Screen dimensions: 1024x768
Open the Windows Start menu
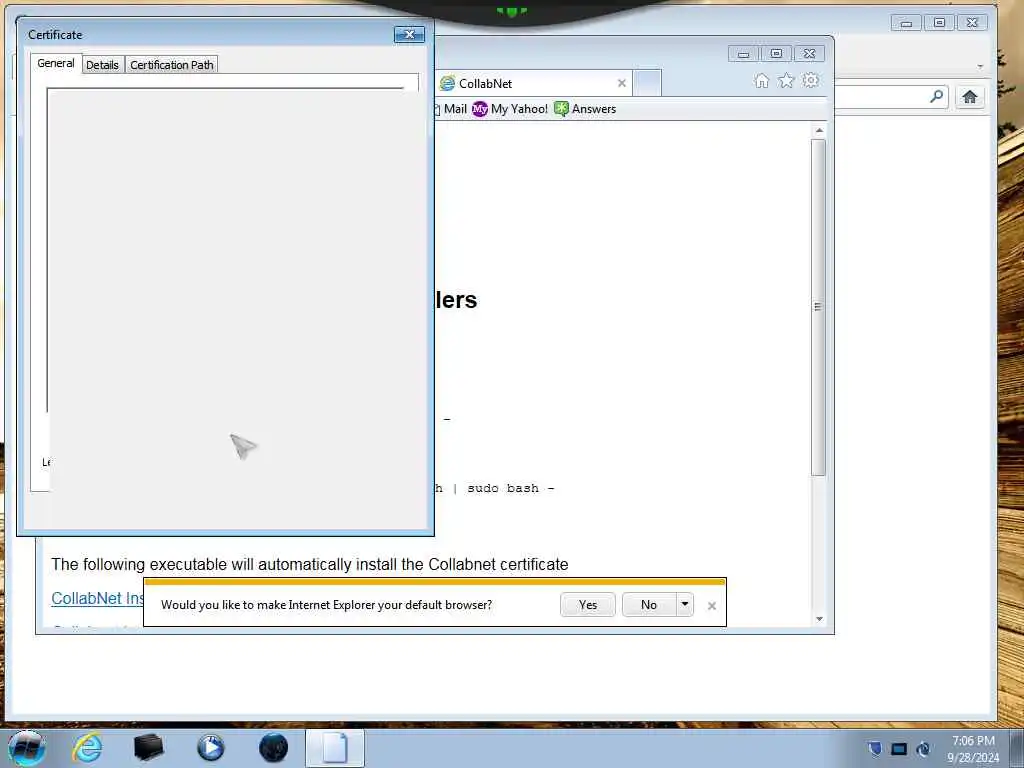27,748
